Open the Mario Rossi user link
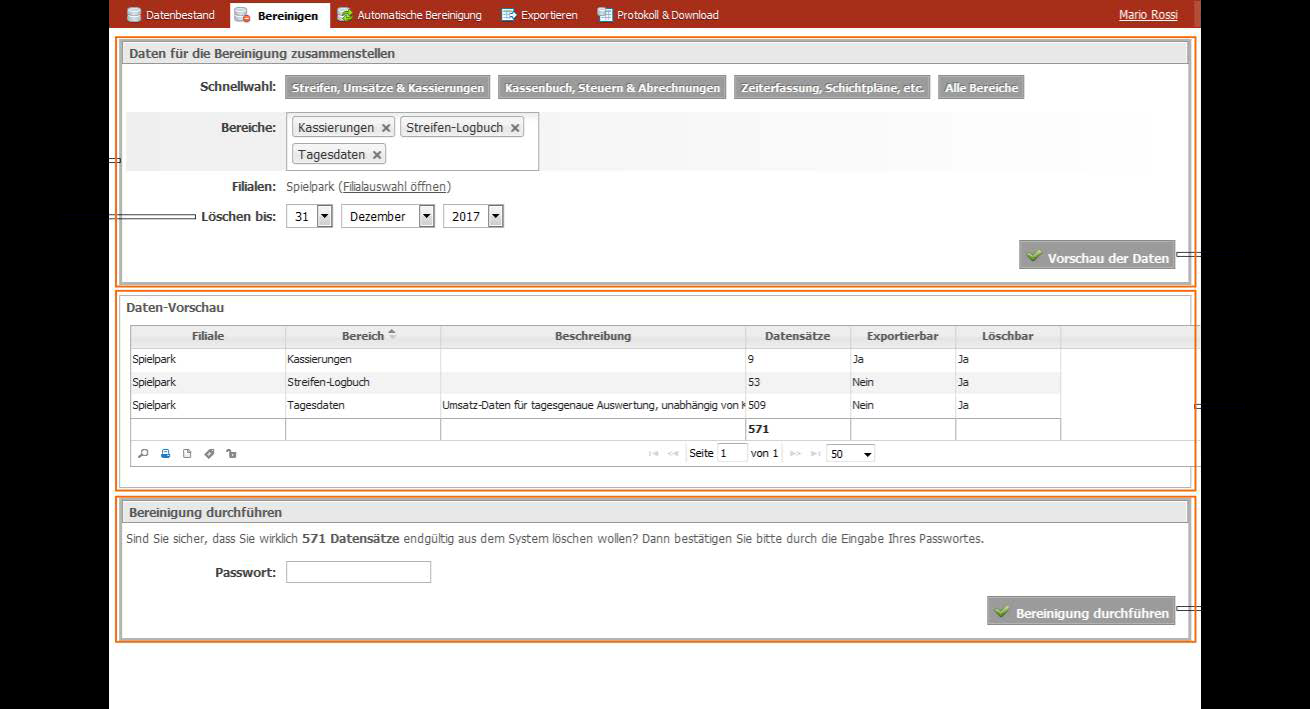This screenshot has height=709, width=1310. [1148, 15]
